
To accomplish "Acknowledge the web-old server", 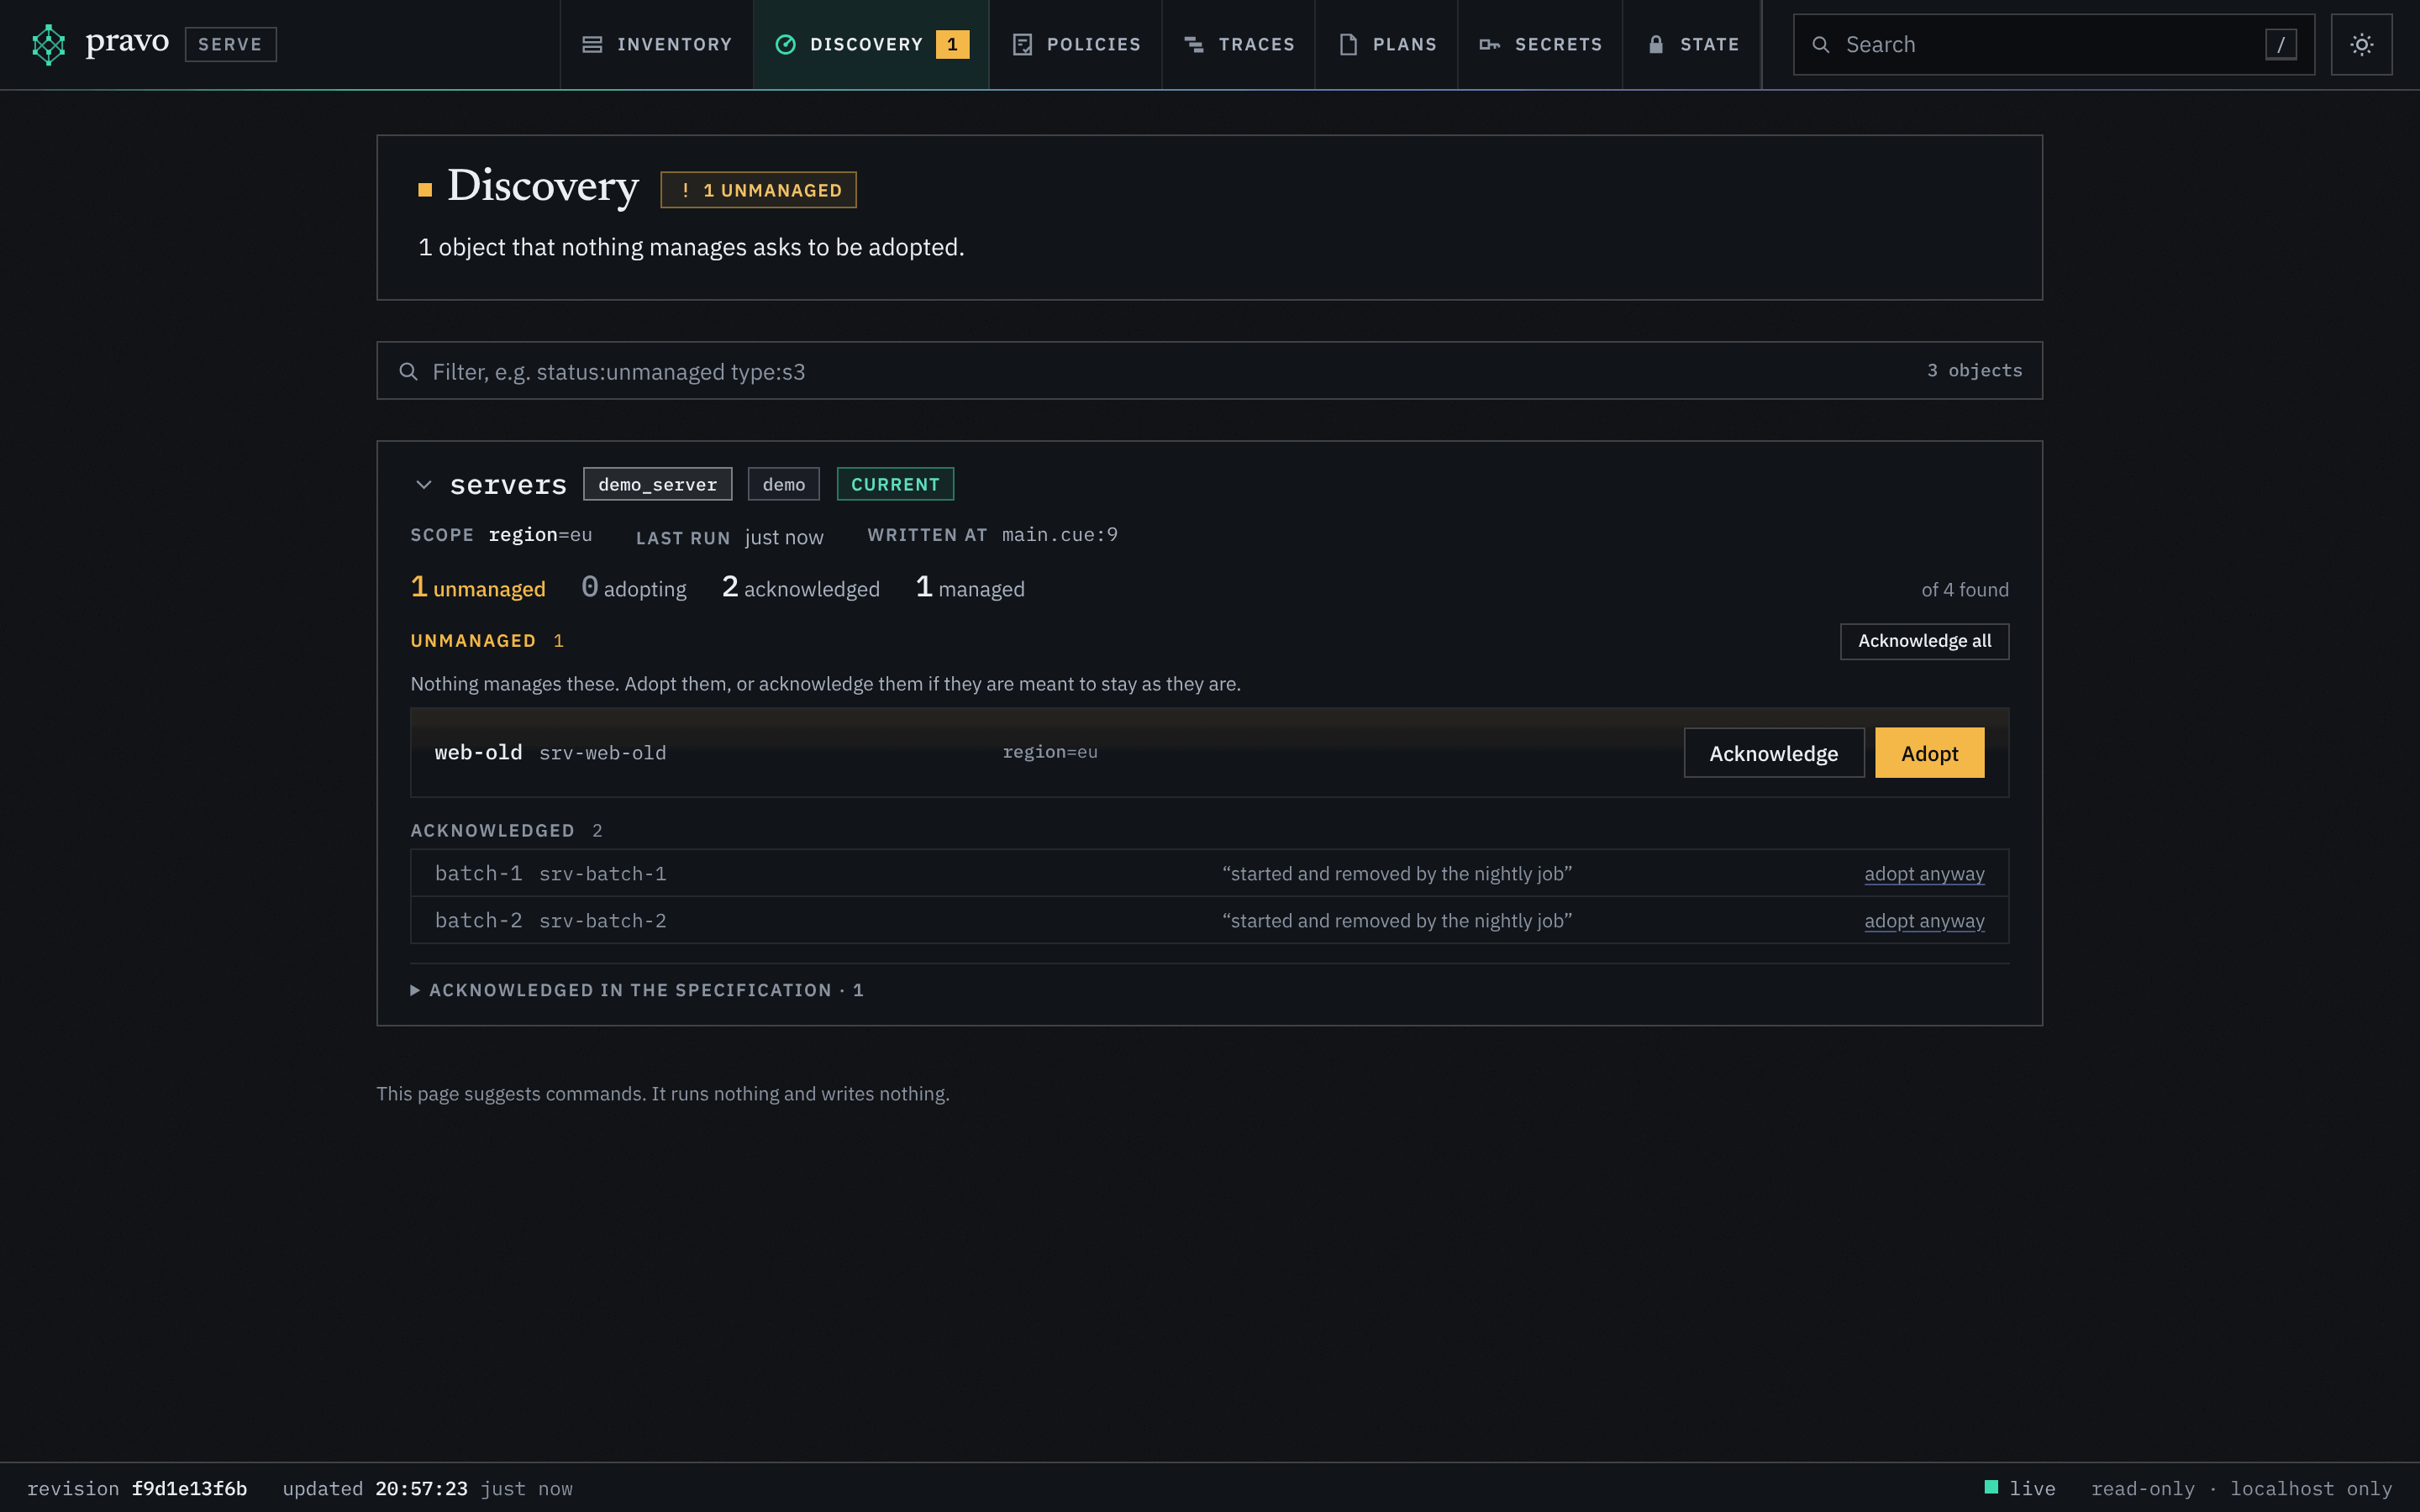I will (1773, 753).
